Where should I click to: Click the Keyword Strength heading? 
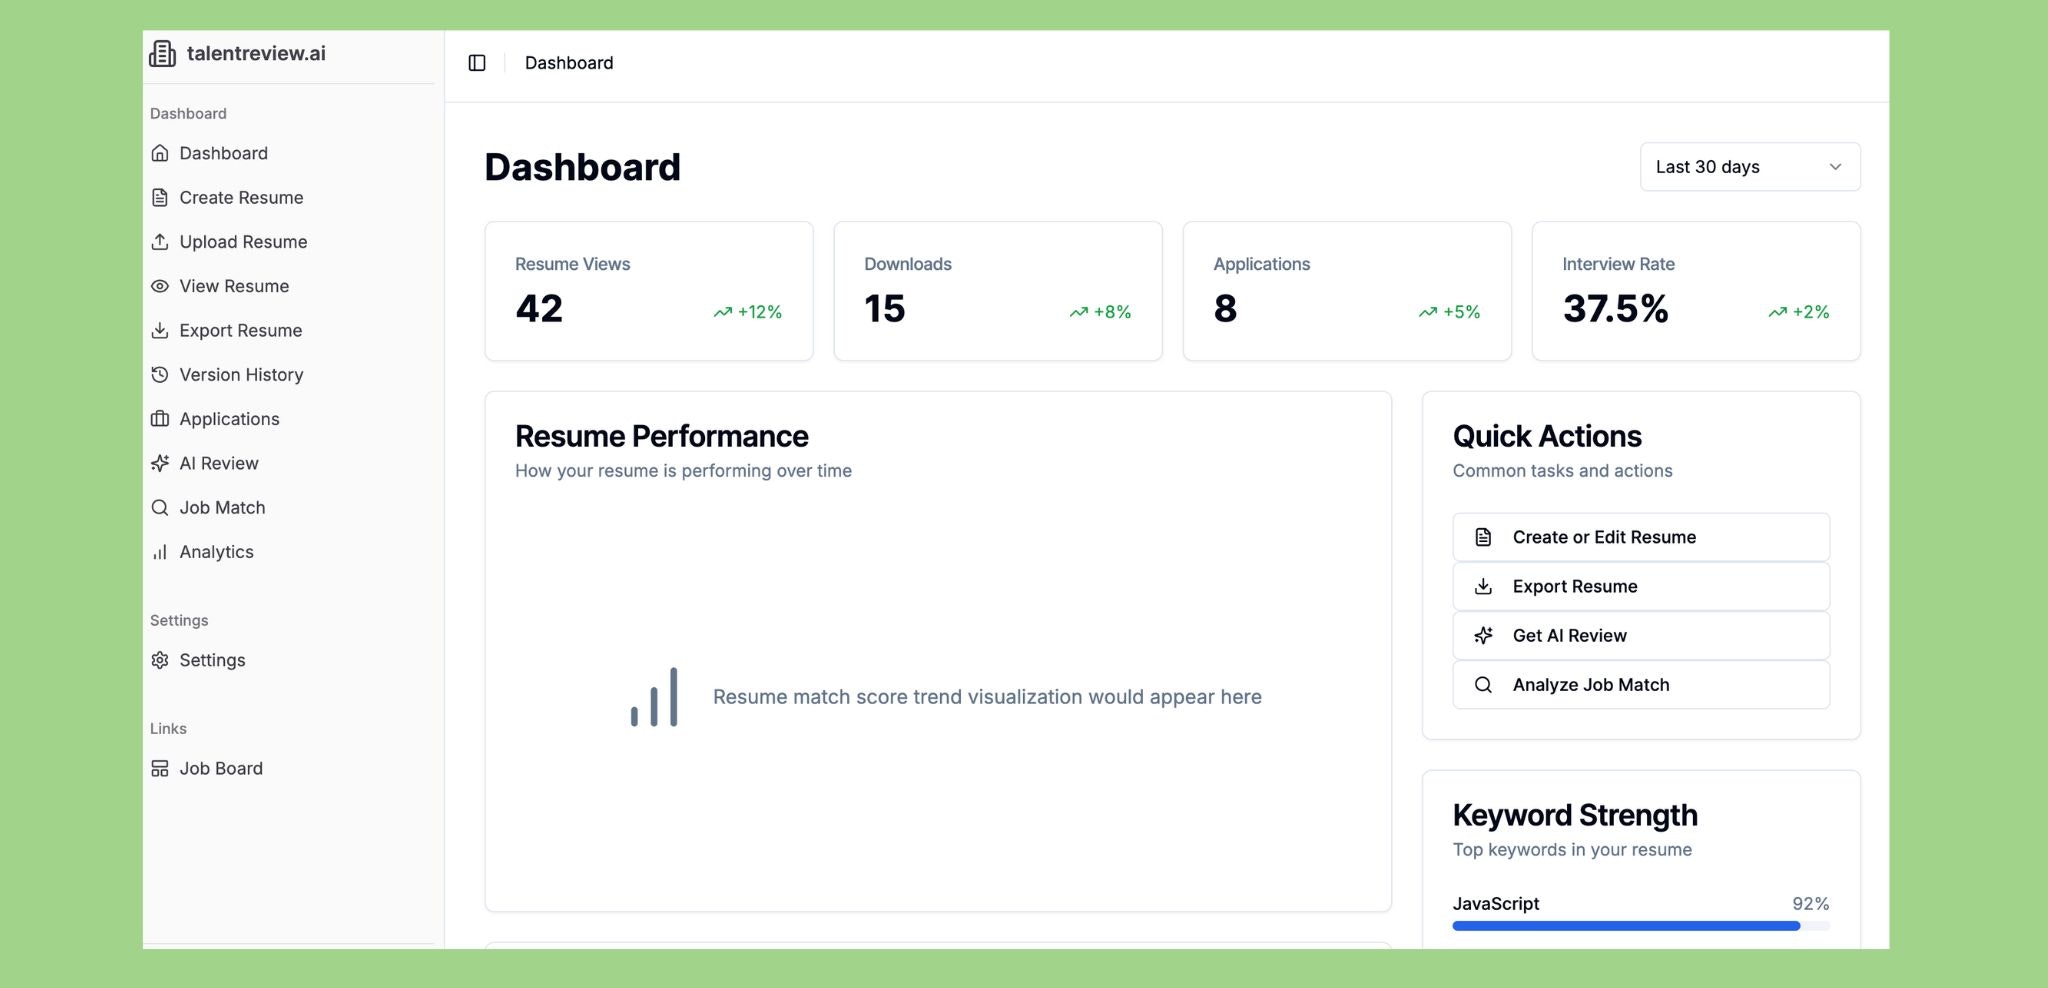(x=1575, y=815)
